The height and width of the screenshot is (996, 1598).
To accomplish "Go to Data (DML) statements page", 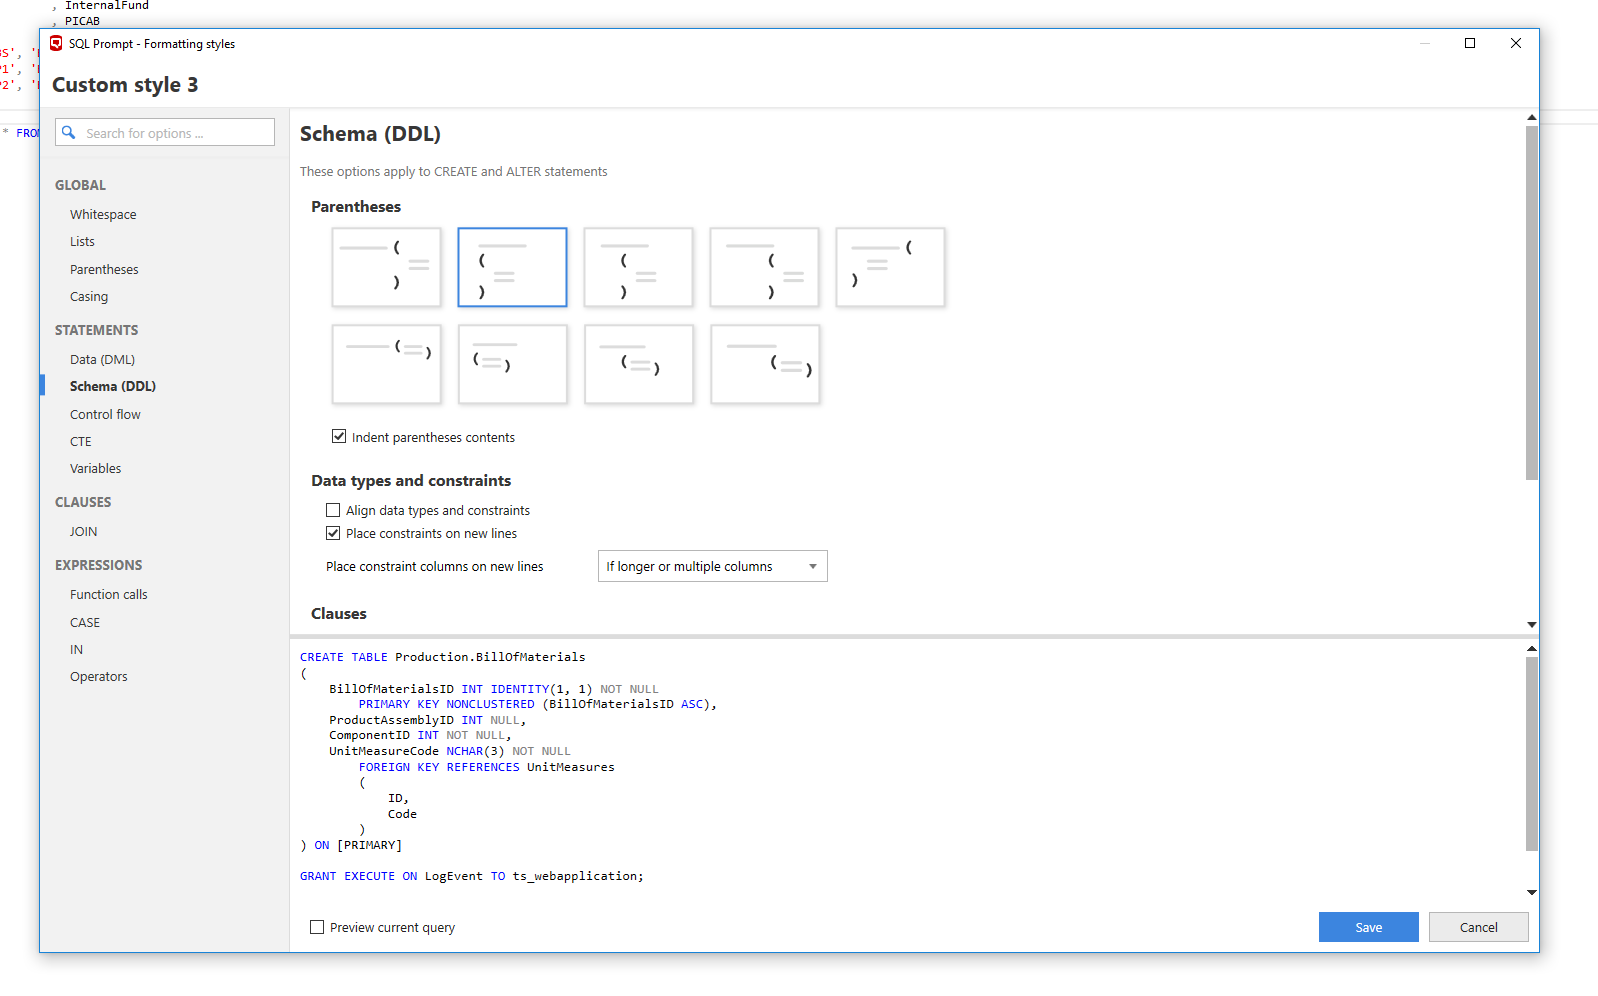I will [102, 360].
